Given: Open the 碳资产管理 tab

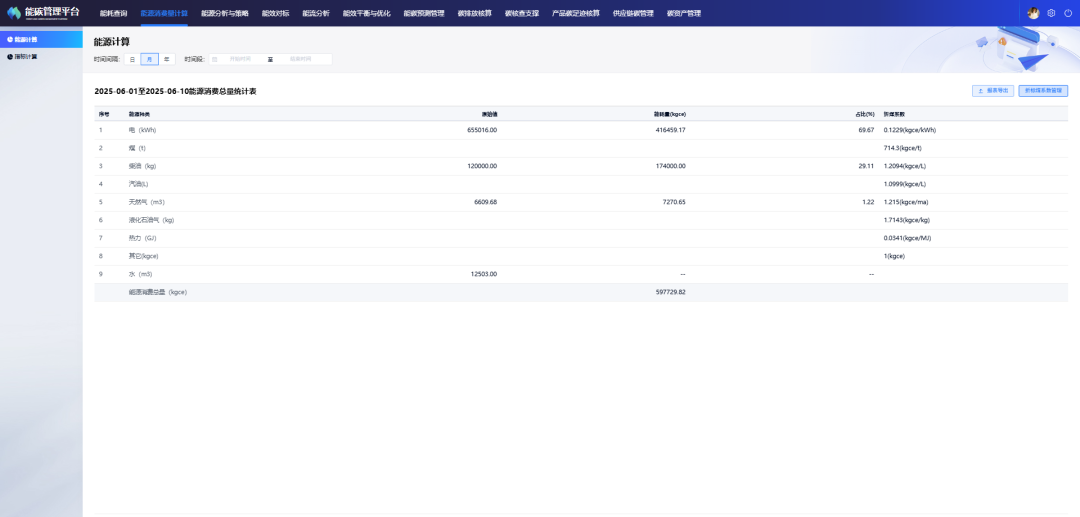Looking at the screenshot, I should click(x=683, y=13).
